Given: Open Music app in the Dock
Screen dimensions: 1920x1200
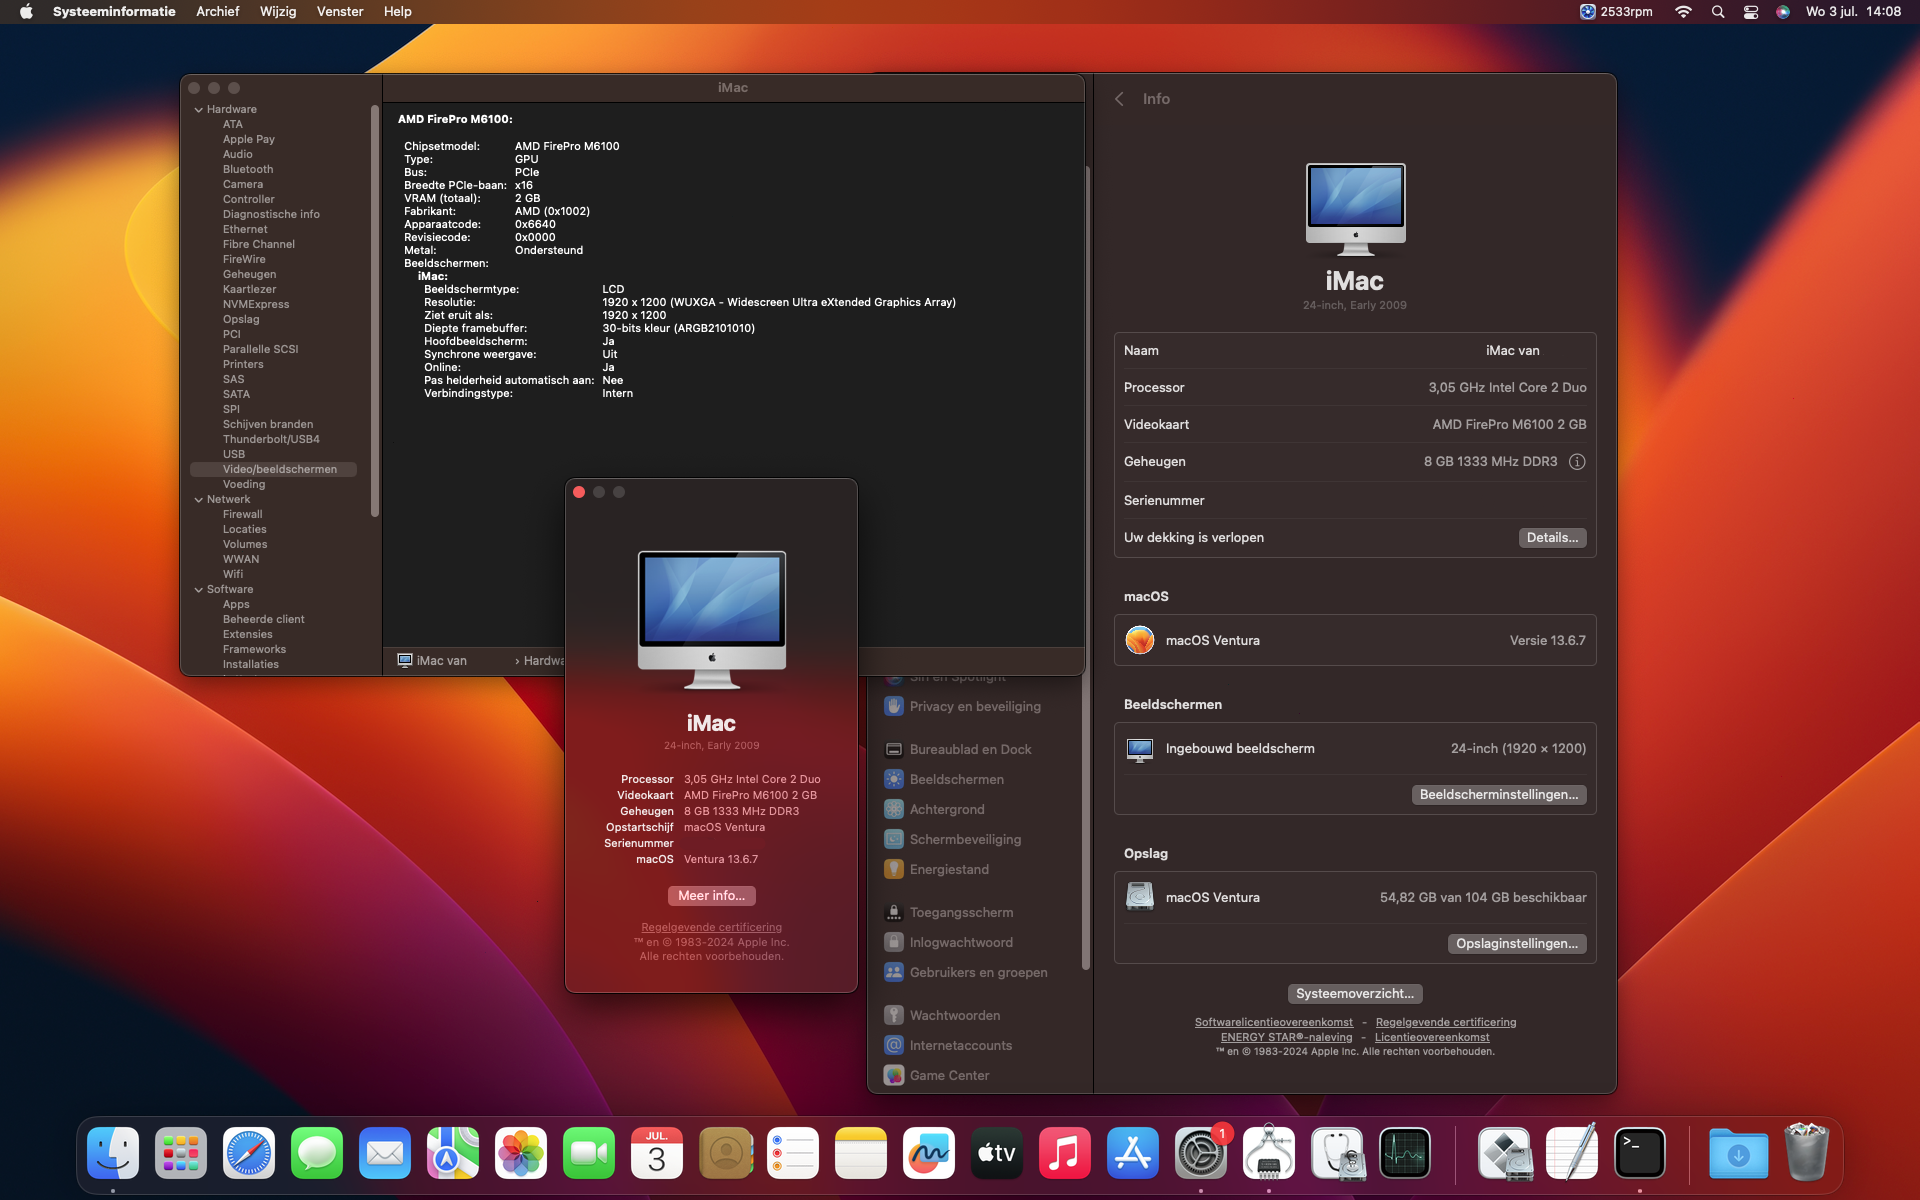Looking at the screenshot, I should click(1065, 1153).
